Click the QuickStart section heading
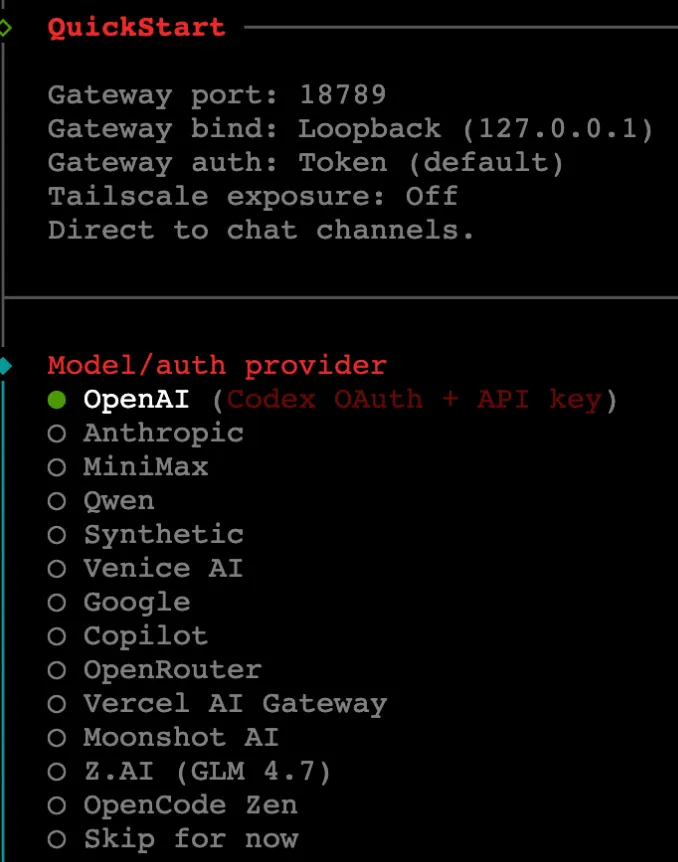 136,27
